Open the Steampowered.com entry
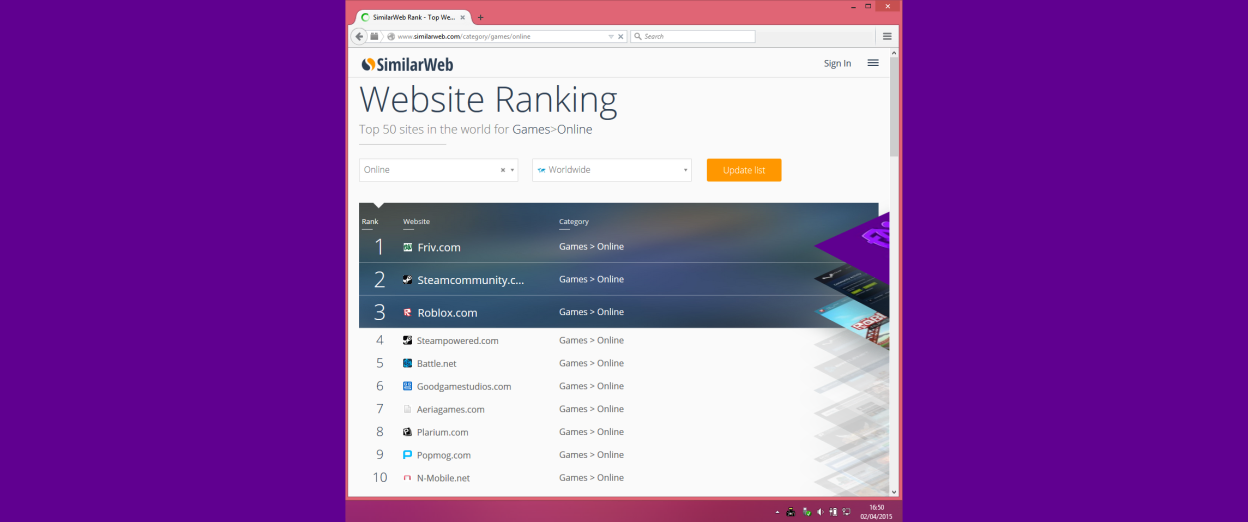 click(x=457, y=341)
